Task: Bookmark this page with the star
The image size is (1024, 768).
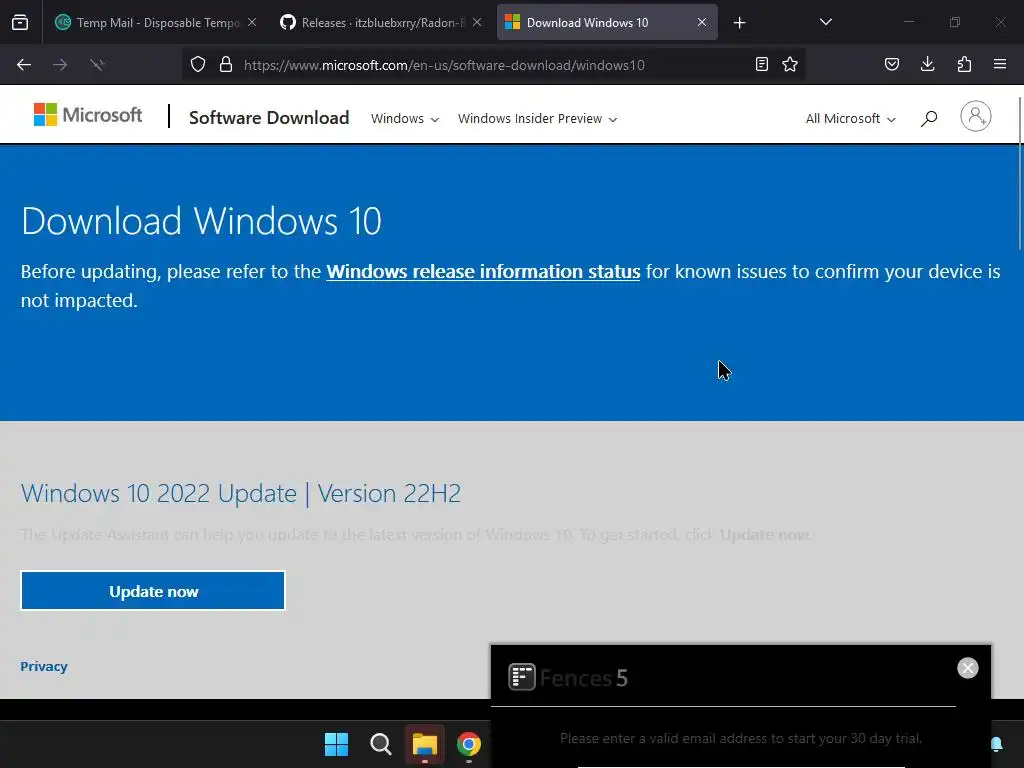Action: [x=790, y=65]
